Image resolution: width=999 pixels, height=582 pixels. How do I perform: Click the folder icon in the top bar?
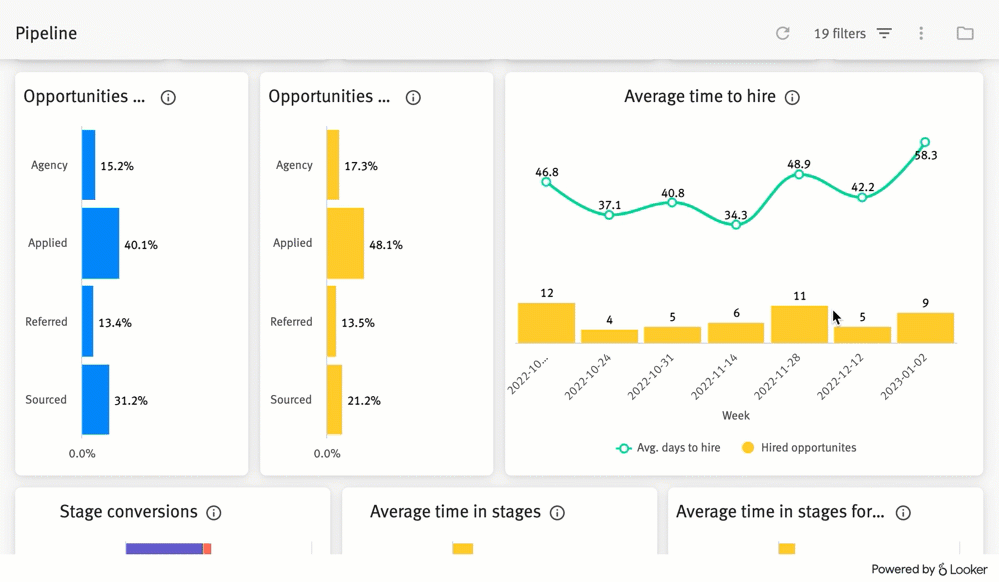[965, 33]
